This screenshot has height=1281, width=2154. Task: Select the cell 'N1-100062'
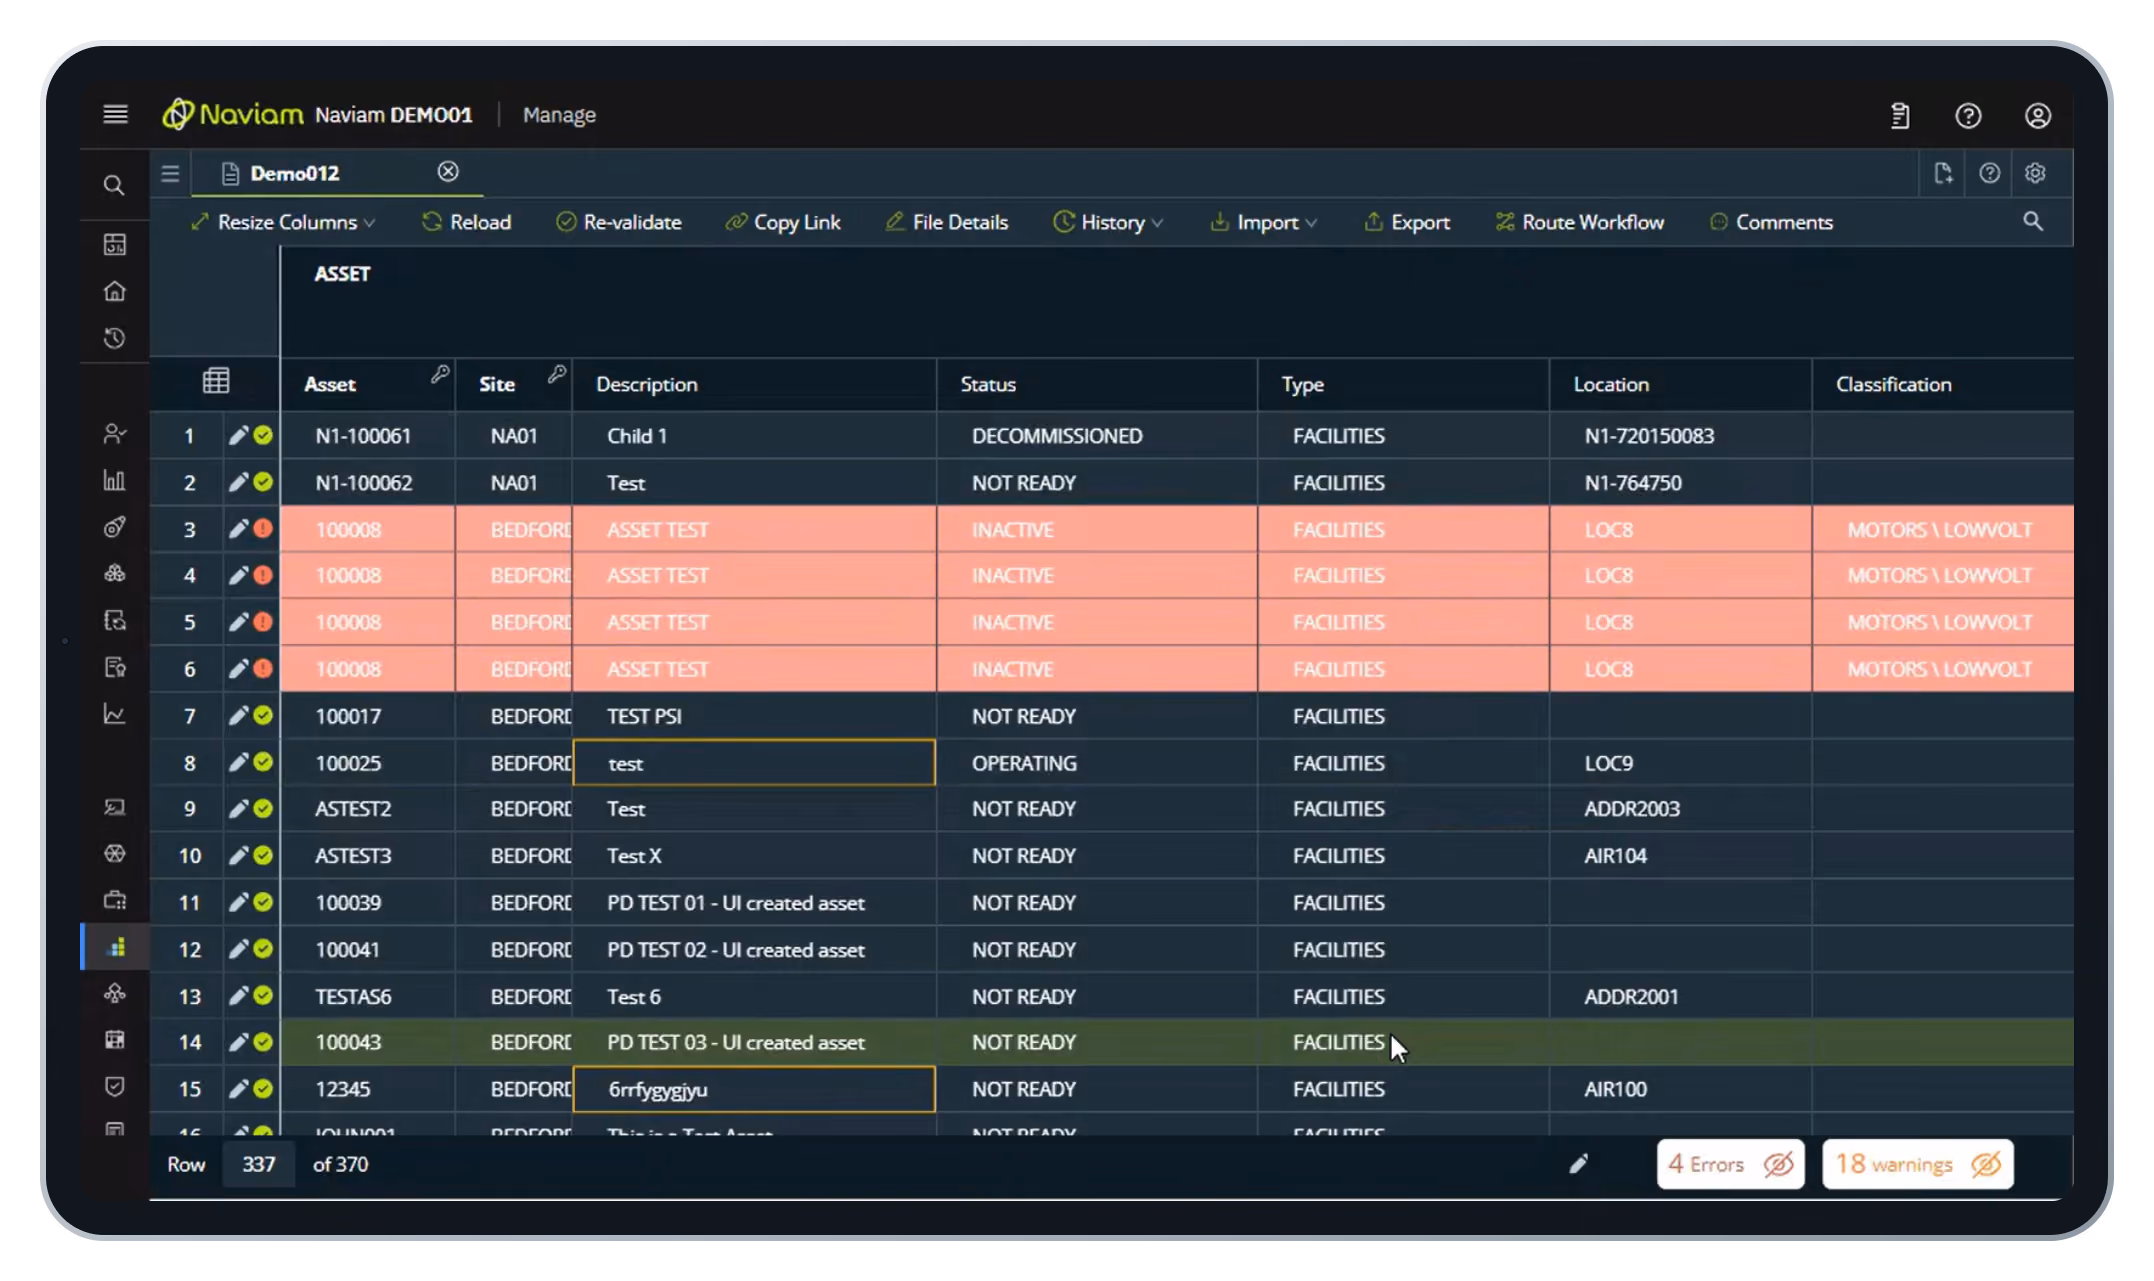click(367, 483)
